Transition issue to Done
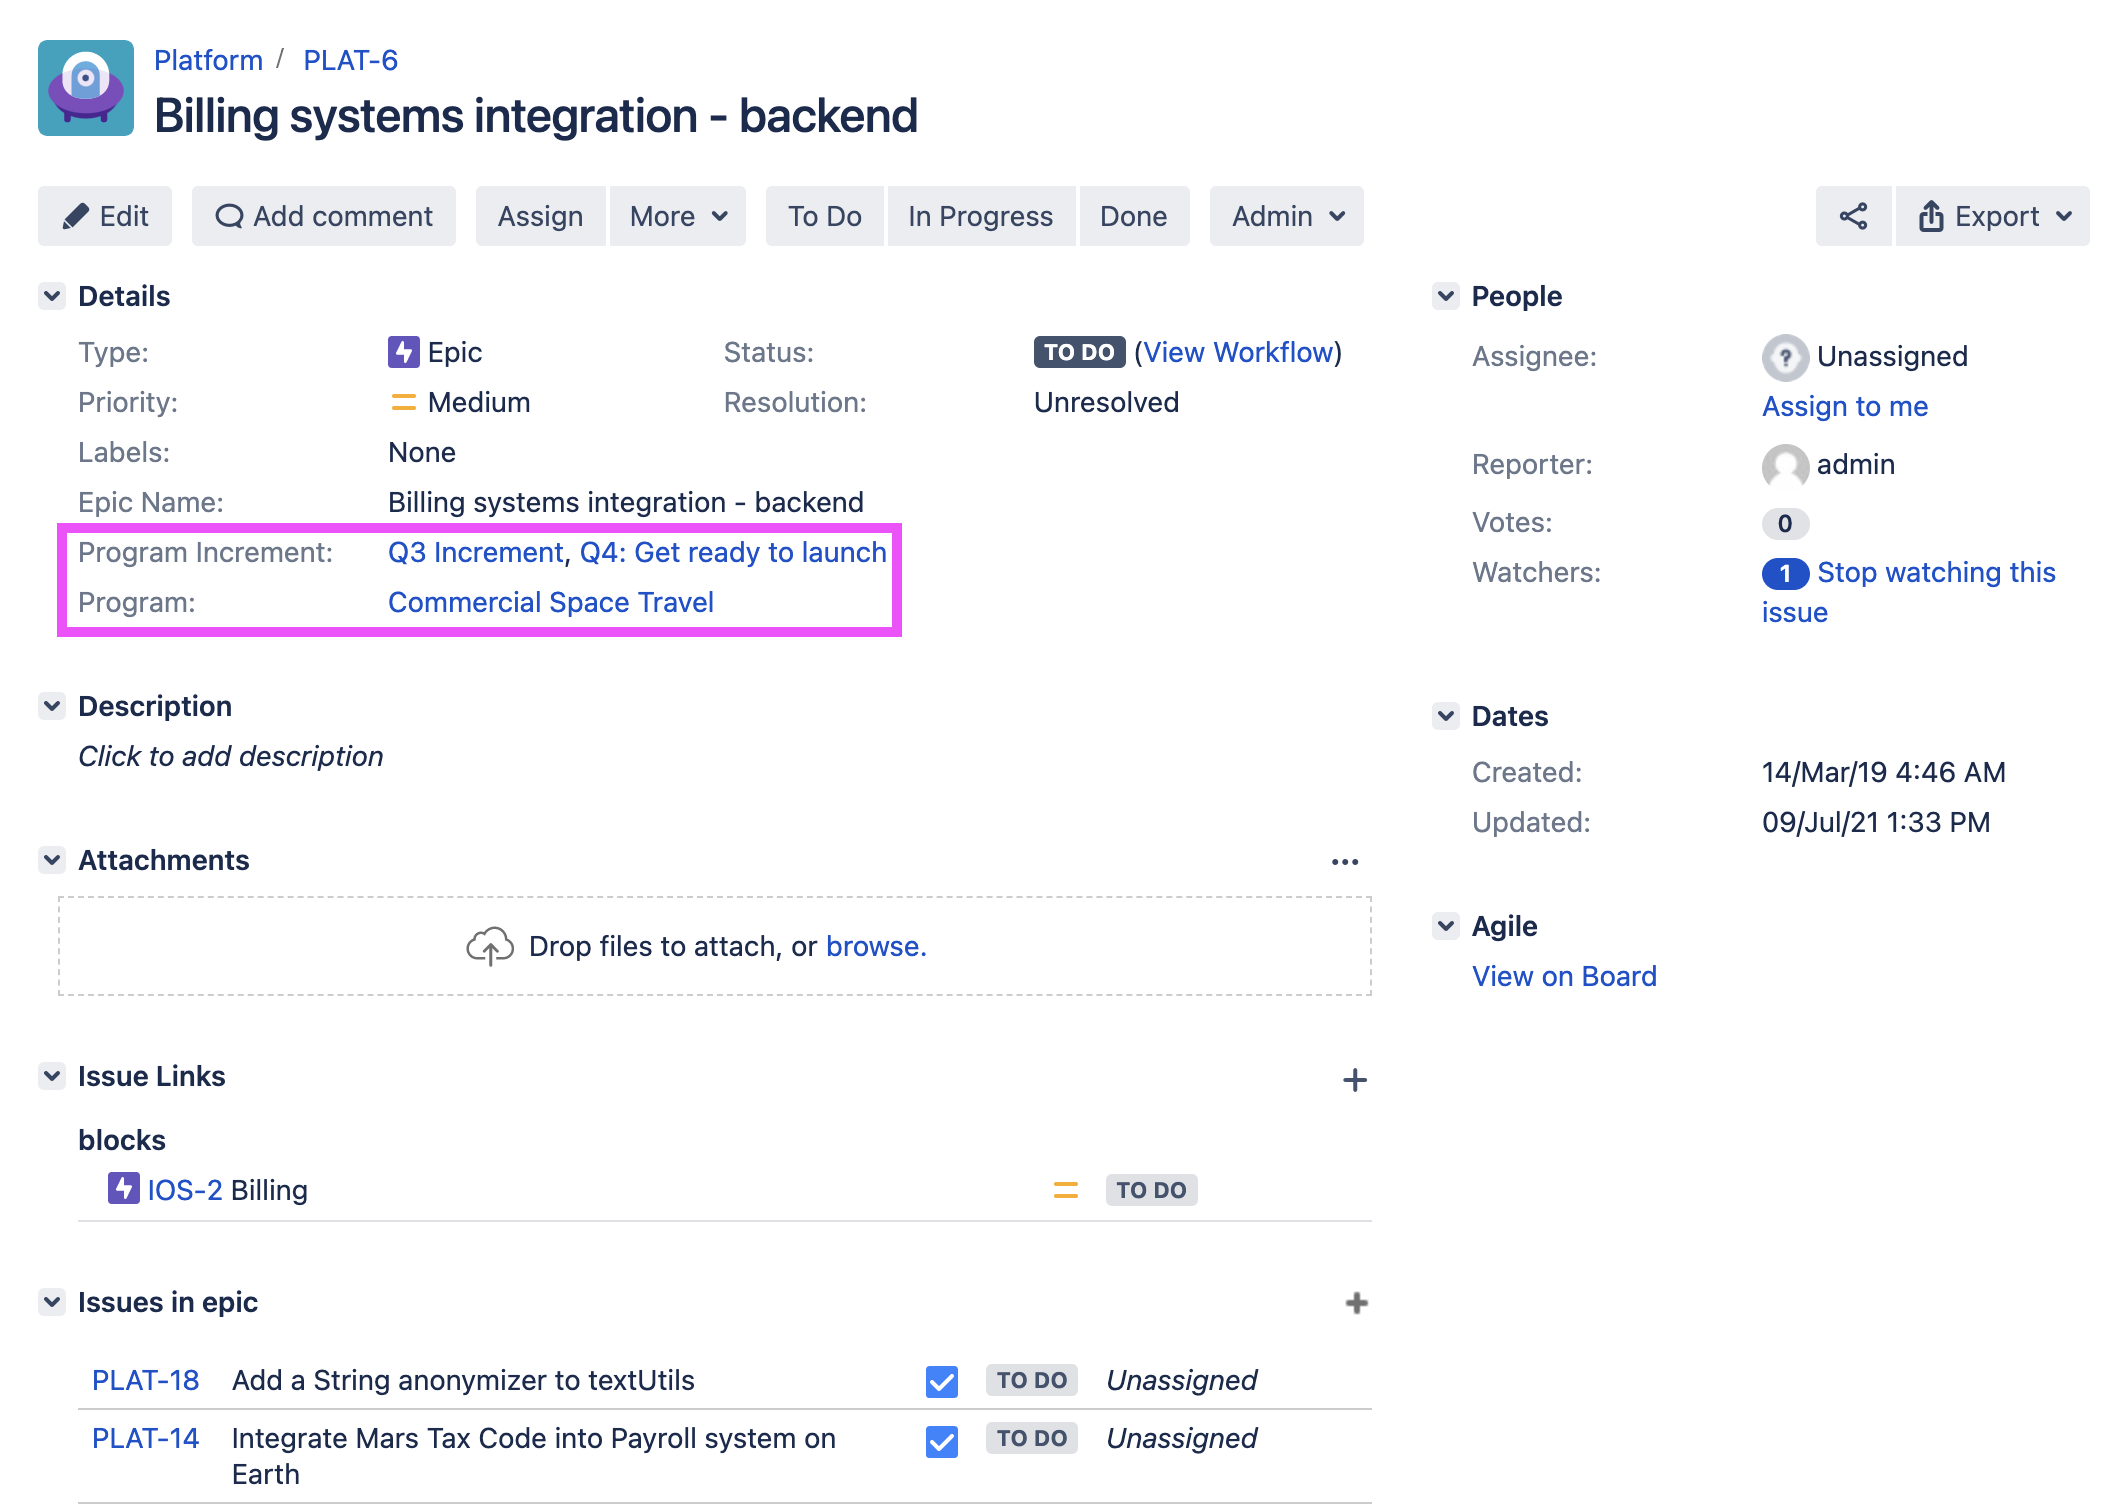This screenshot has height=1510, width=2128. (1133, 216)
